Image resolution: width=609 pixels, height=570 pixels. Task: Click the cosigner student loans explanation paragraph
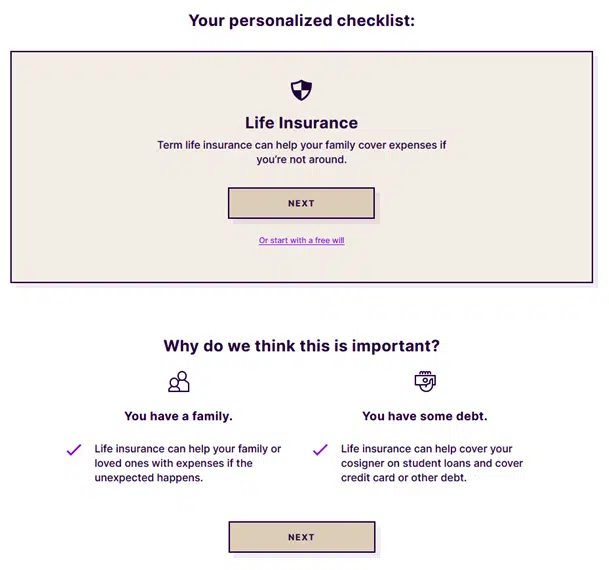[x=432, y=463]
